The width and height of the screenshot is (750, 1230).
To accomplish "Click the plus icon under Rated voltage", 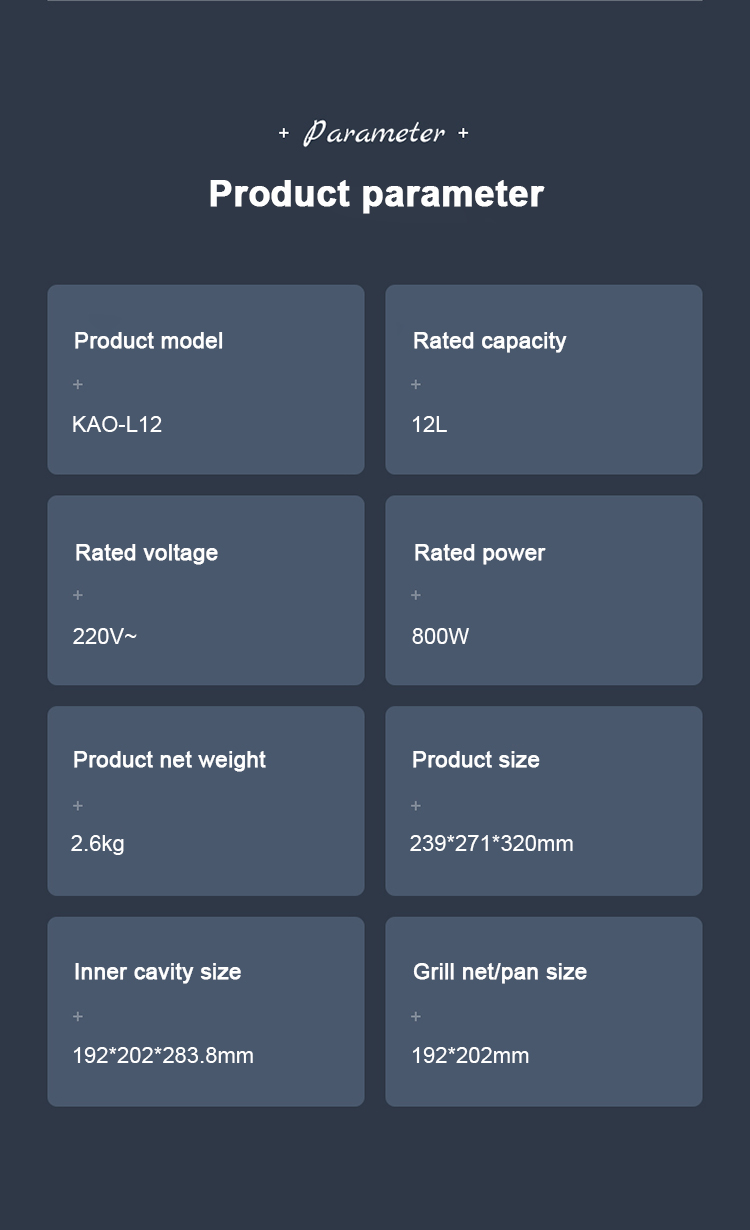I will click(x=78, y=595).
